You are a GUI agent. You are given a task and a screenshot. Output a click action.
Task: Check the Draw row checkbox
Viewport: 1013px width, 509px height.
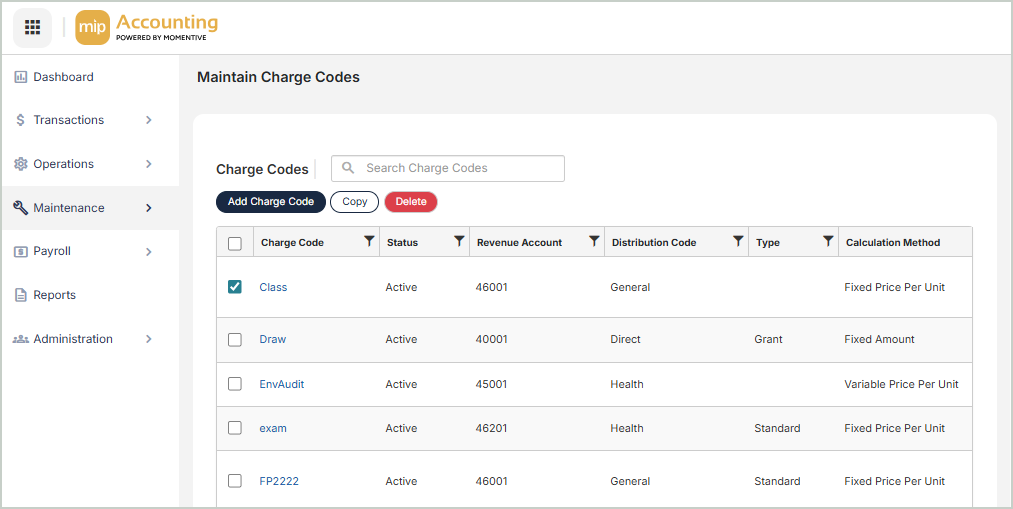235,339
